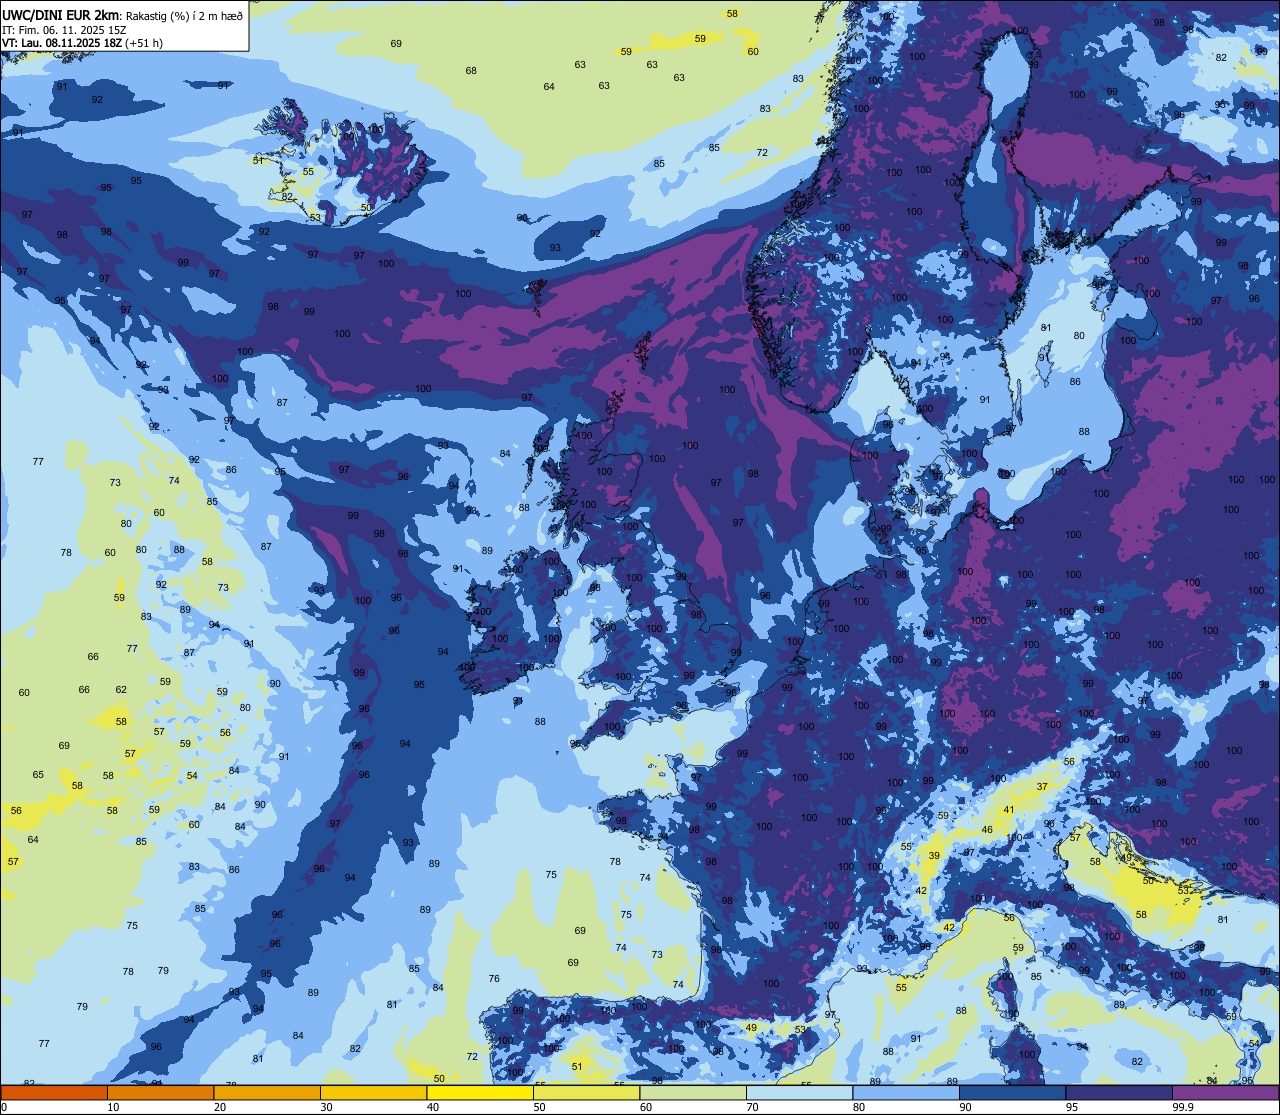The width and height of the screenshot is (1280, 1115).
Task: Click the '30' legend scale label
Action: point(326,1107)
